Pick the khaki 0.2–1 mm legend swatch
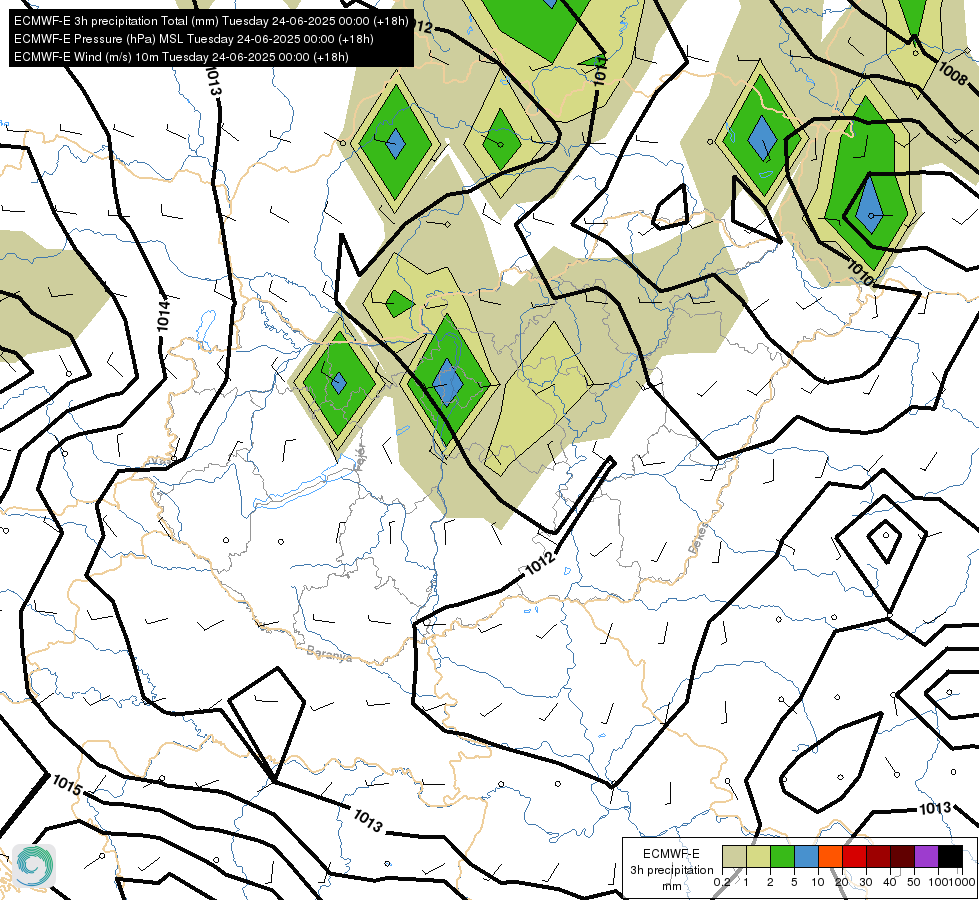The image size is (979, 900). (x=734, y=856)
